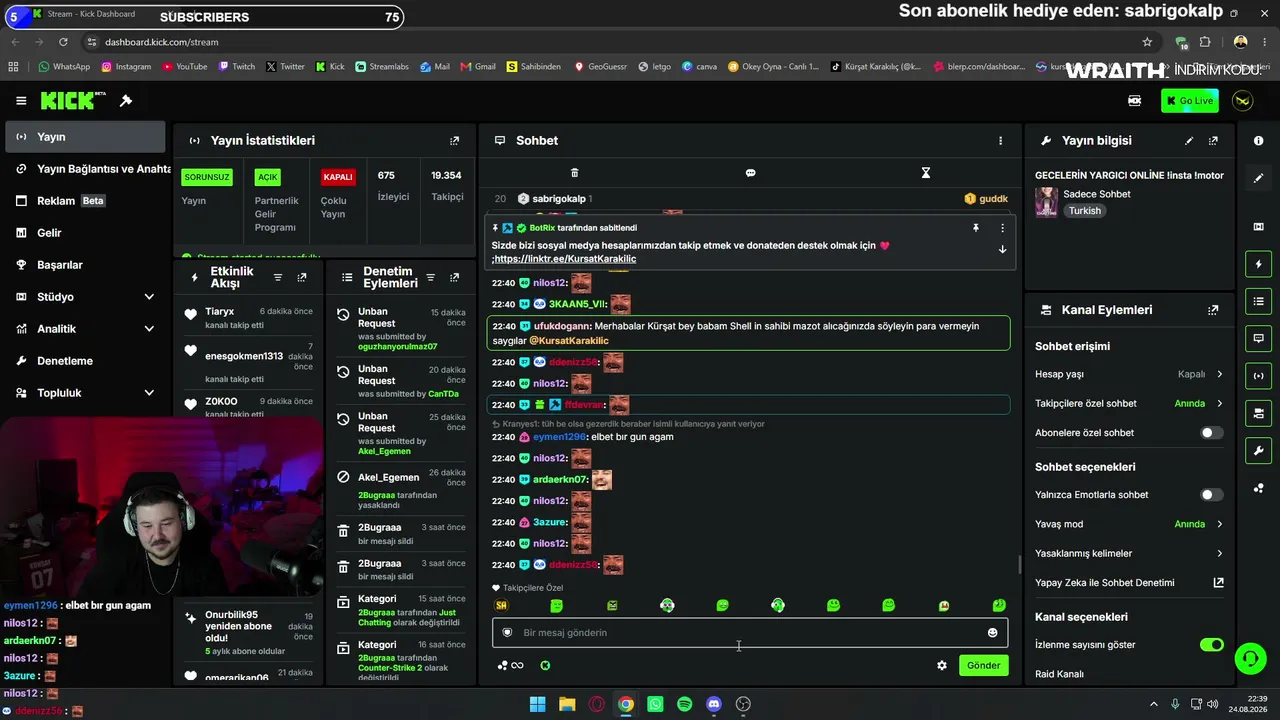Open the YouTube bookmark
Image resolution: width=1280 pixels, height=720 pixels.
point(184,67)
